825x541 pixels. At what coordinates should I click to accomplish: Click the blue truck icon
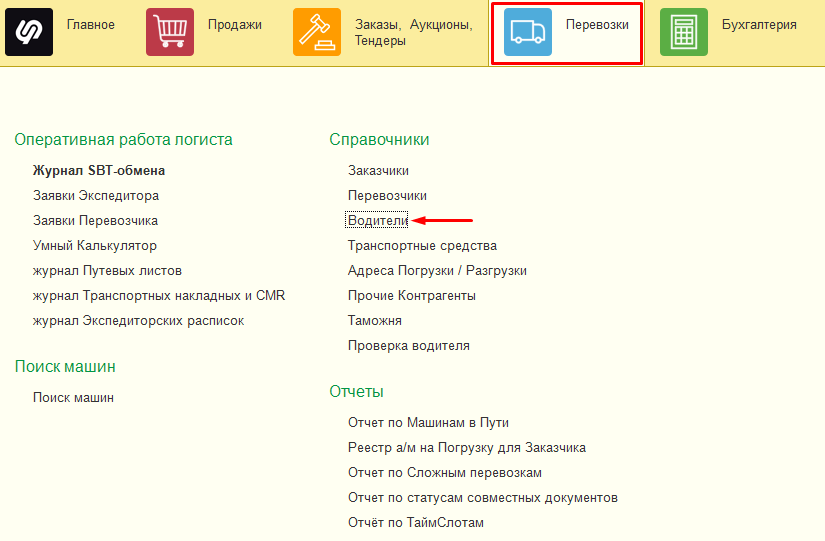[x=528, y=32]
